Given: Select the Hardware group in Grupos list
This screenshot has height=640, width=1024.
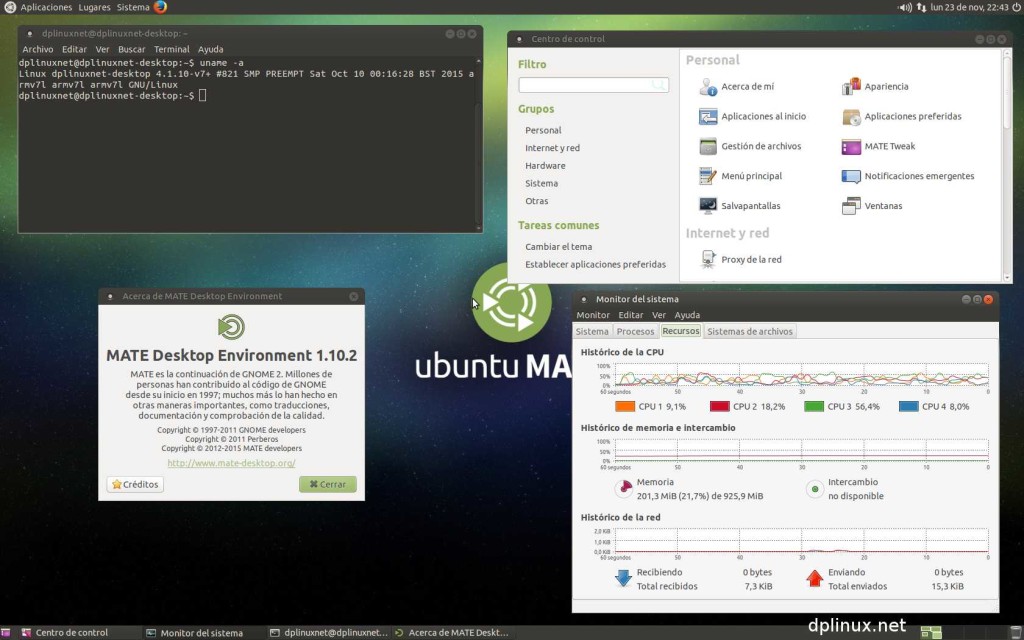Looking at the screenshot, I should pos(545,165).
